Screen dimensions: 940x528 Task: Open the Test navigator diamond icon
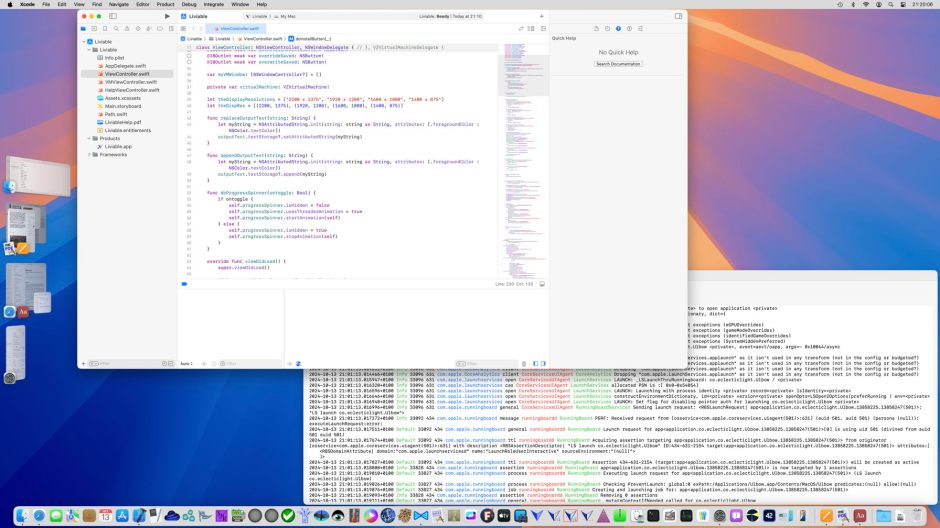coord(138,28)
